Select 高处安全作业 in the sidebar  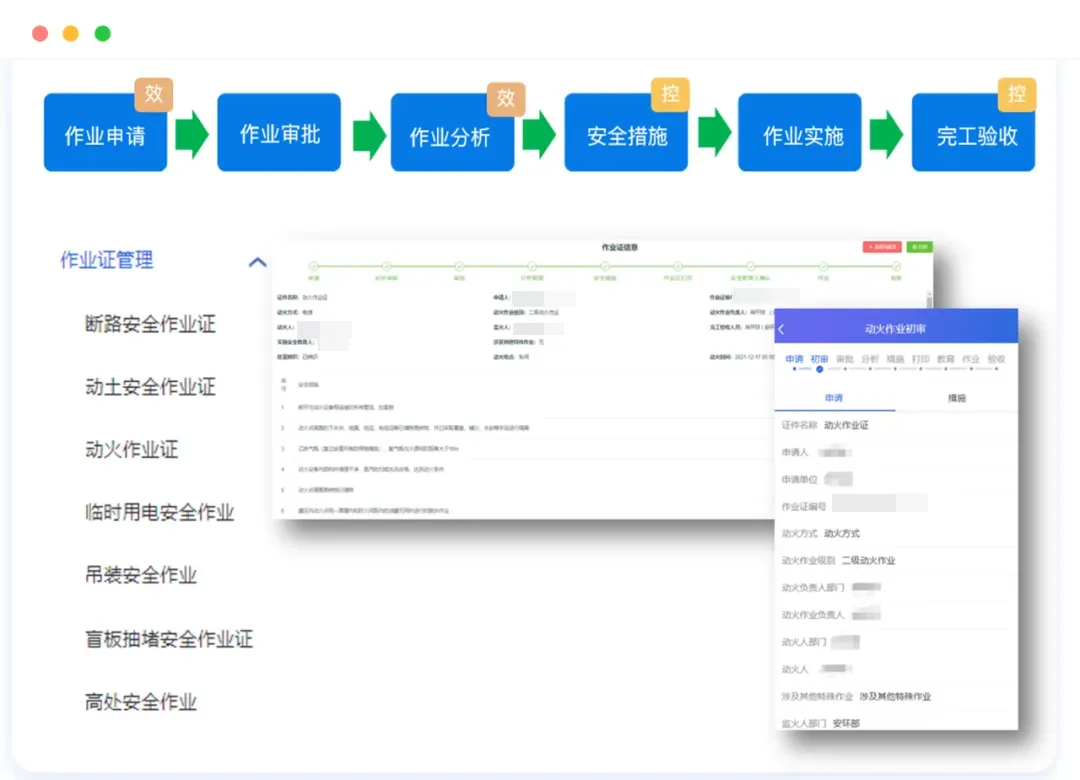(141, 701)
